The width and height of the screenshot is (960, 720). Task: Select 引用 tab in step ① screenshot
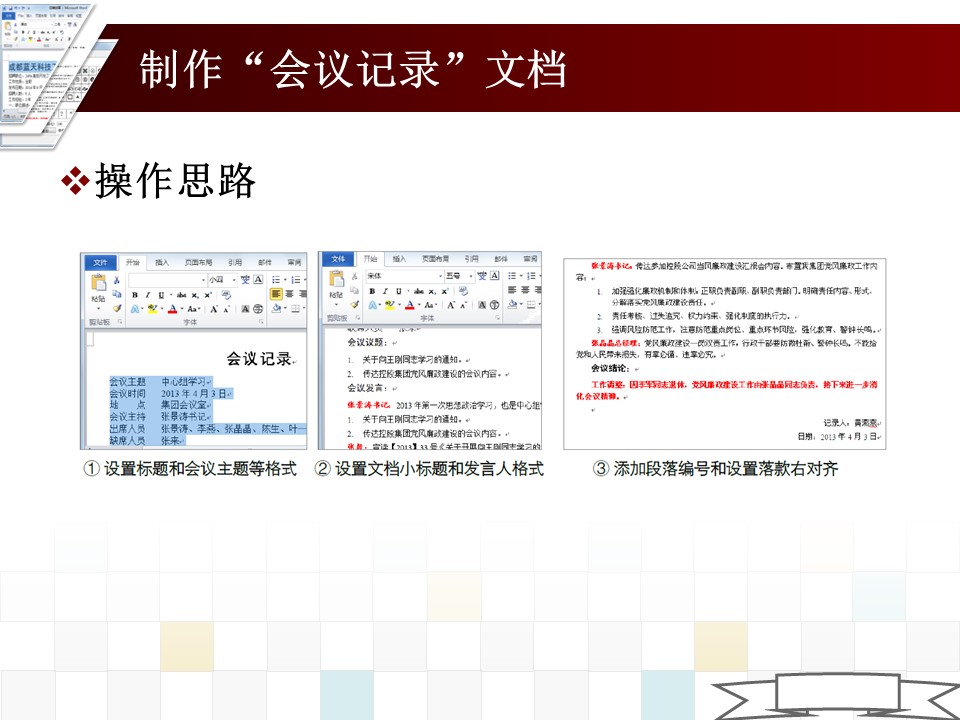point(235,262)
